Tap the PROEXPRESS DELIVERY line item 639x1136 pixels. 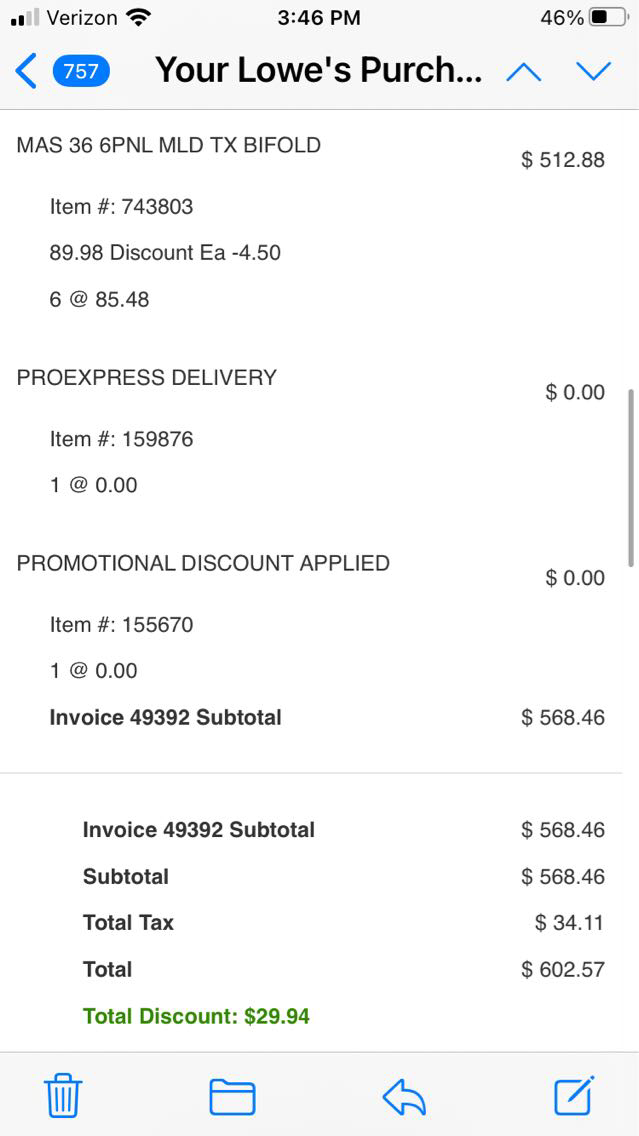[147, 377]
